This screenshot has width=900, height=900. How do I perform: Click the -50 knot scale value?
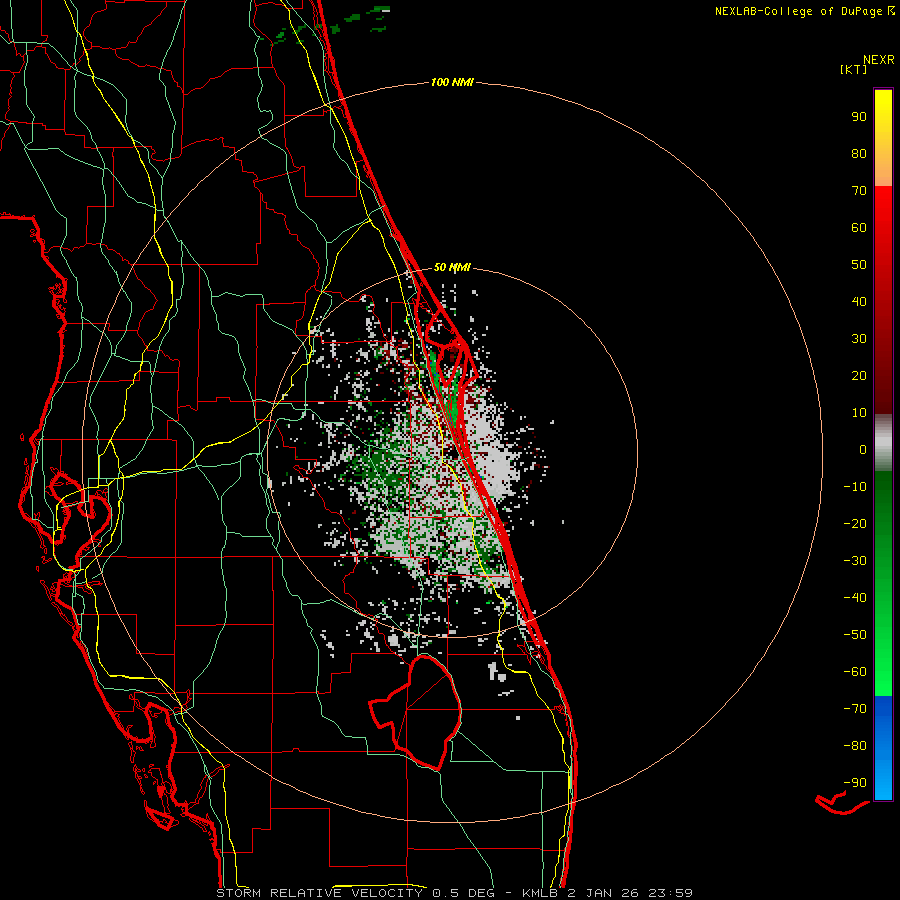click(x=855, y=635)
